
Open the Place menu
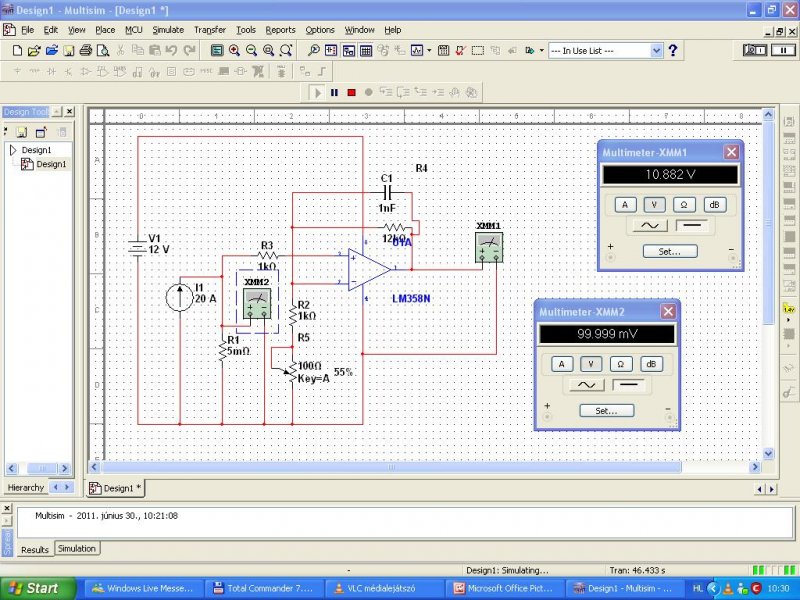click(x=105, y=30)
